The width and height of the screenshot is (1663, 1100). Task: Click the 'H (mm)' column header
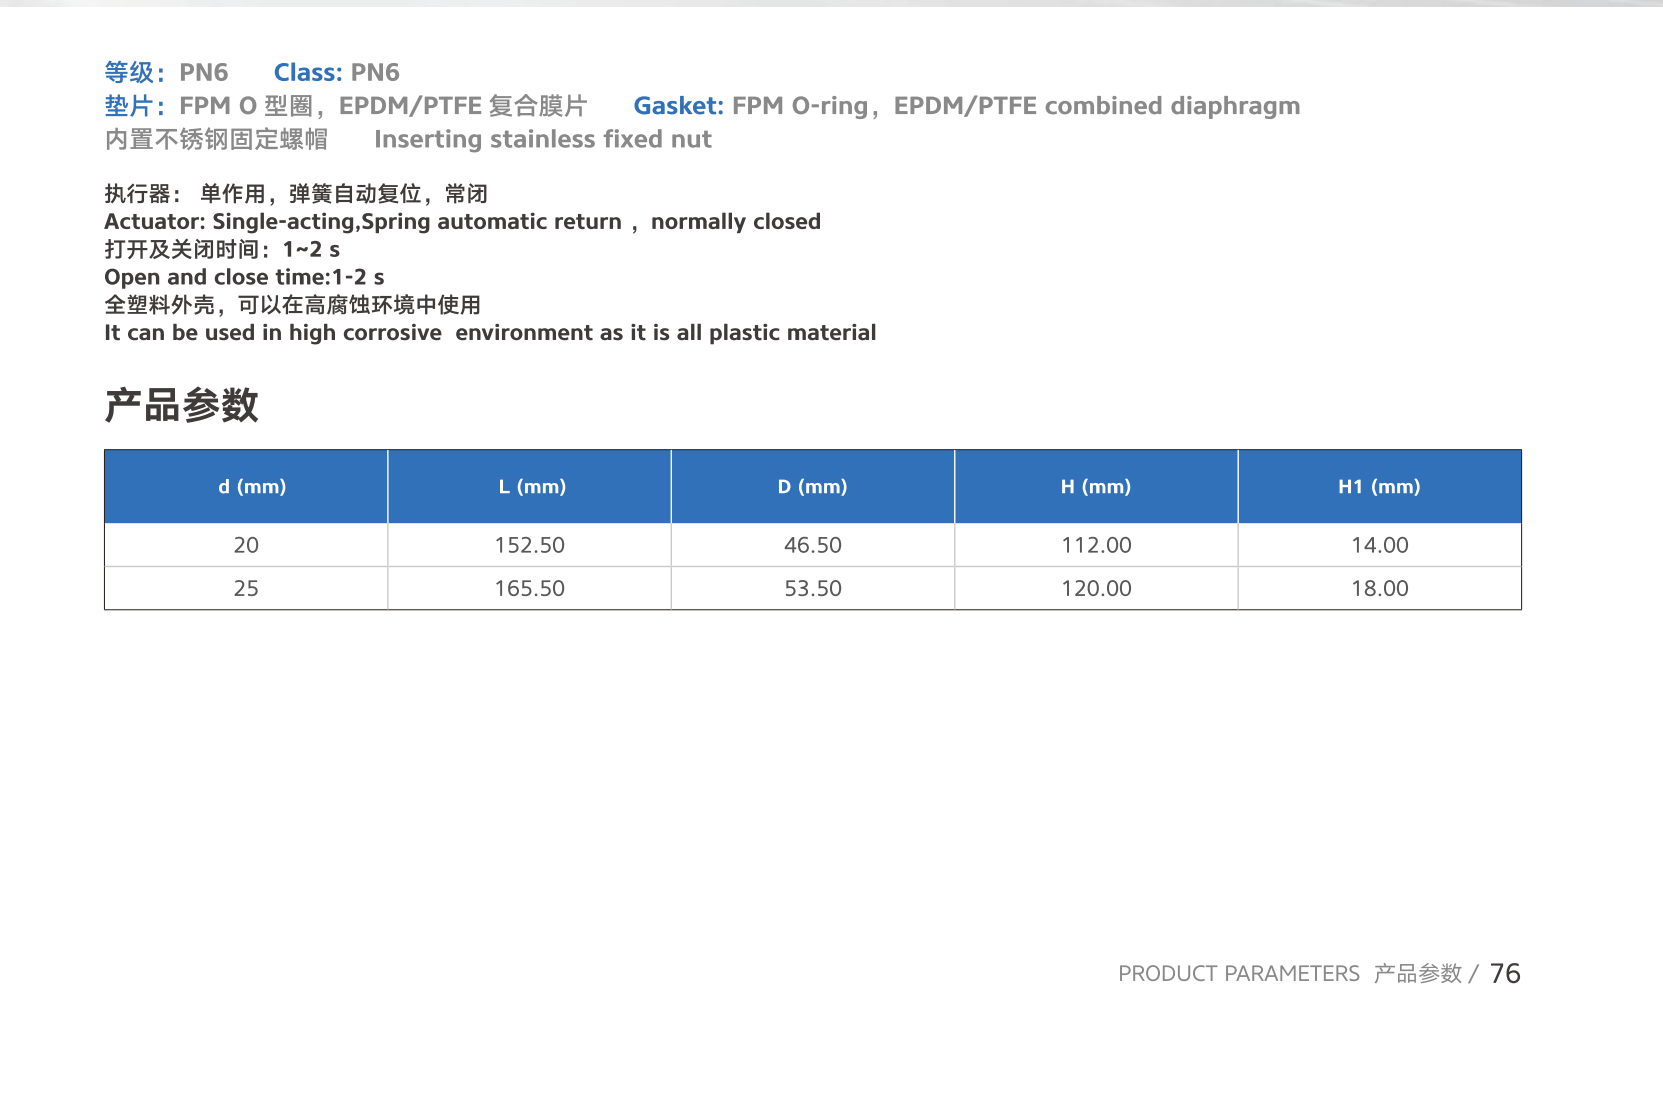pos(1096,487)
